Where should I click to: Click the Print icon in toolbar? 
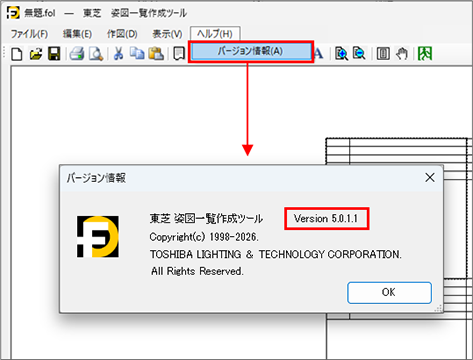77,54
